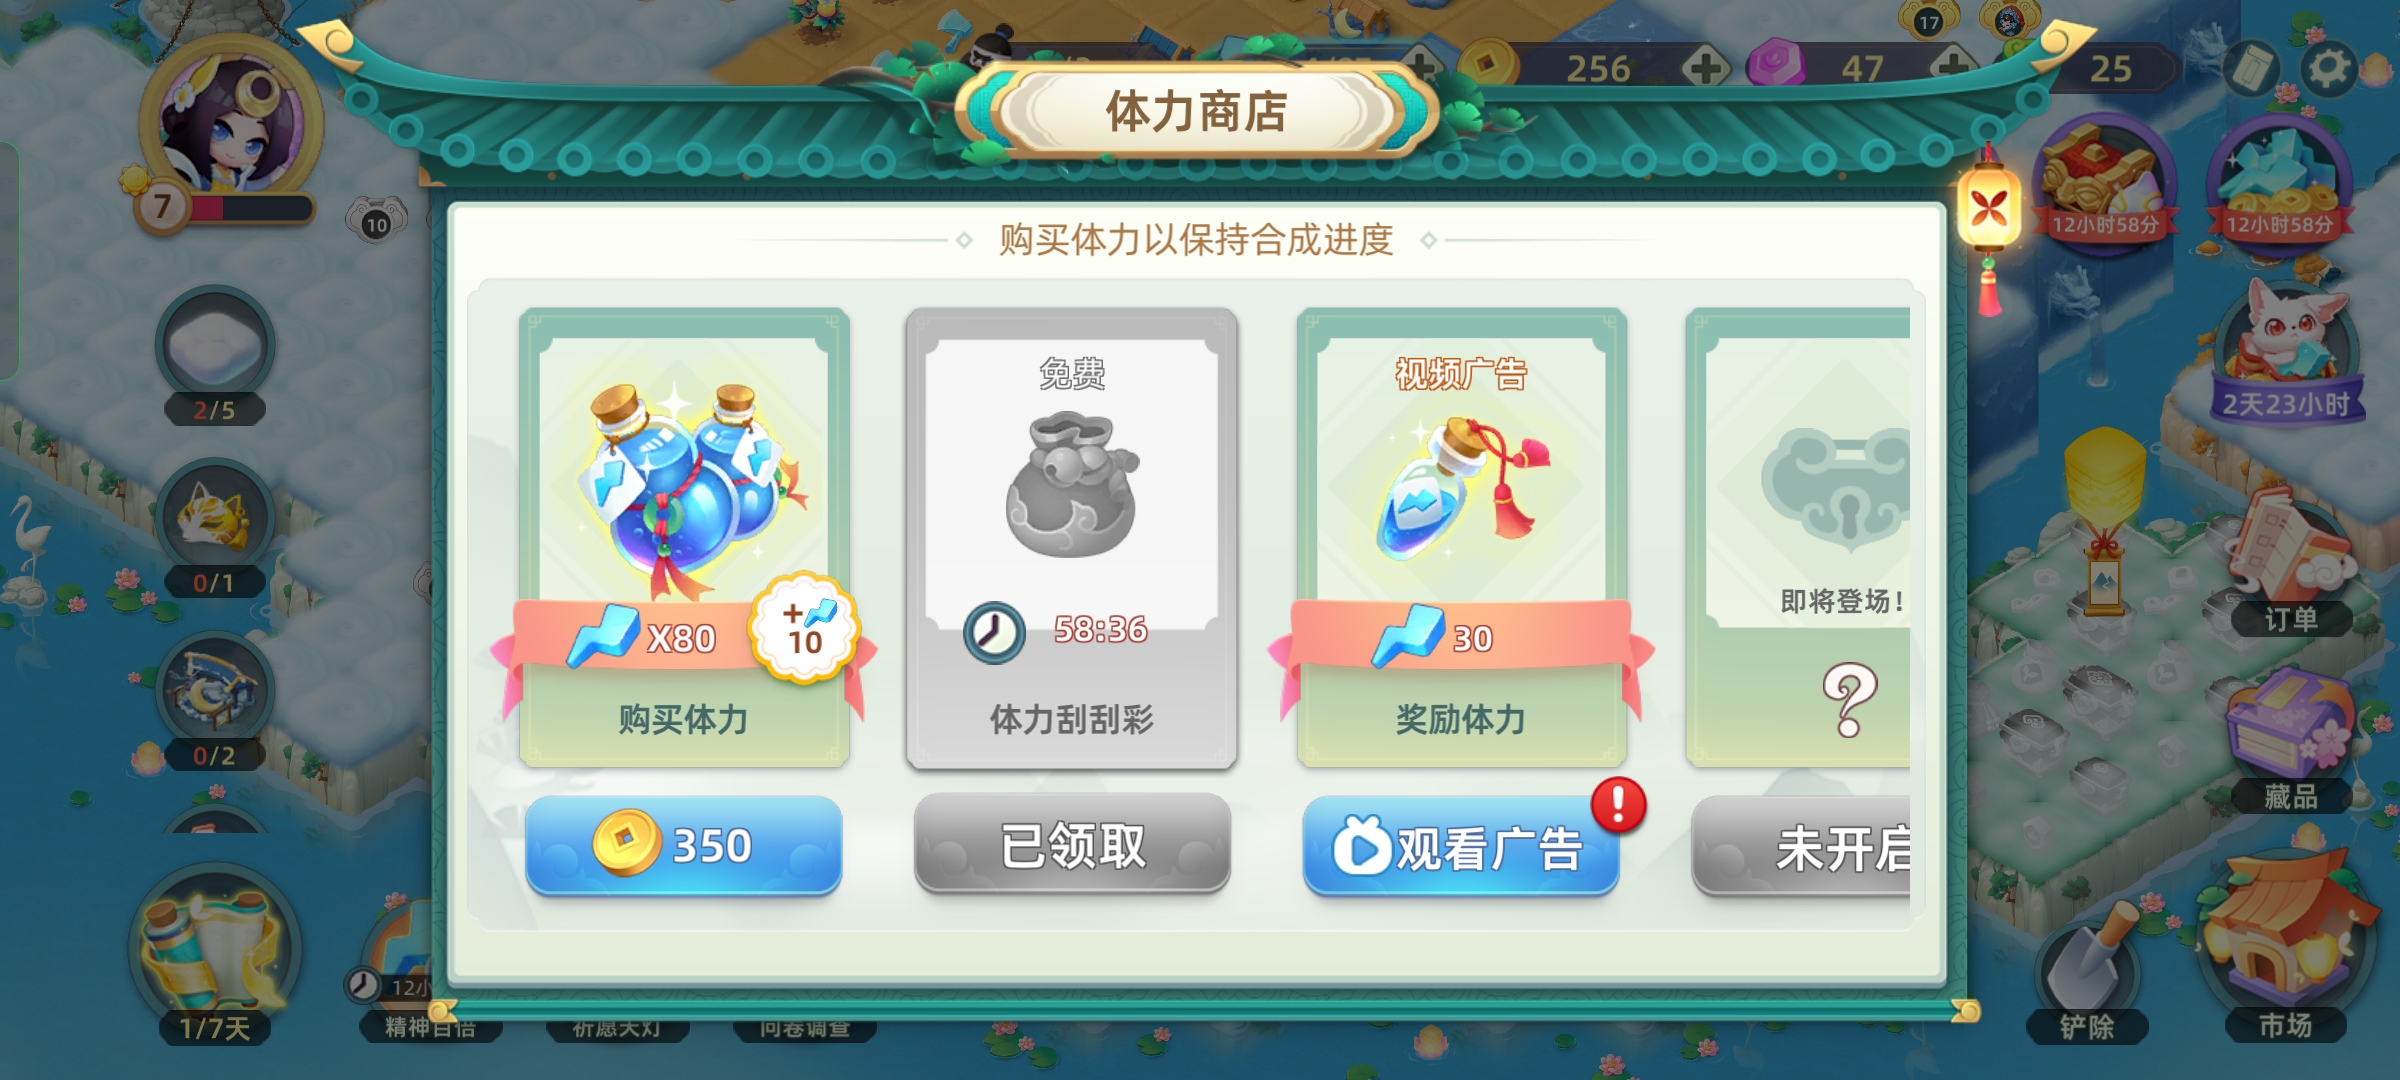The width and height of the screenshot is (2400, 1080).
Task: Tap the 未开启 locked button
Action: [x=1801, y=847]
